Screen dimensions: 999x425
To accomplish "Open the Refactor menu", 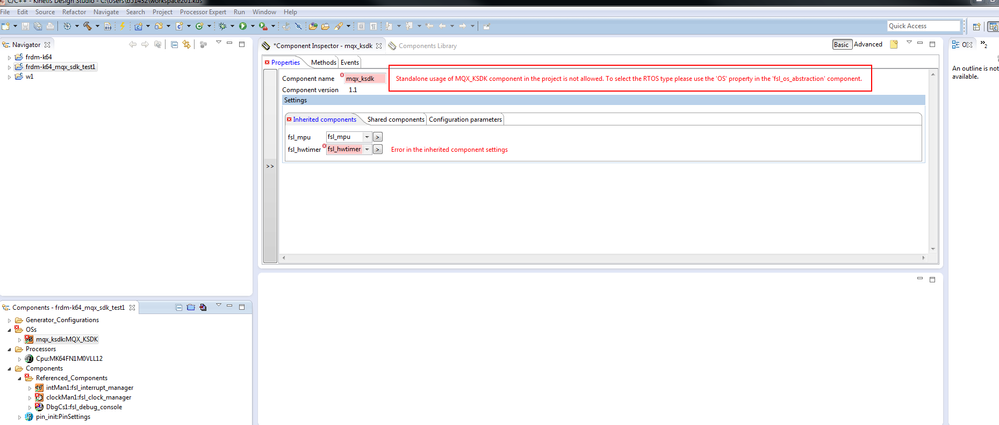I will [x=74, y=12].
